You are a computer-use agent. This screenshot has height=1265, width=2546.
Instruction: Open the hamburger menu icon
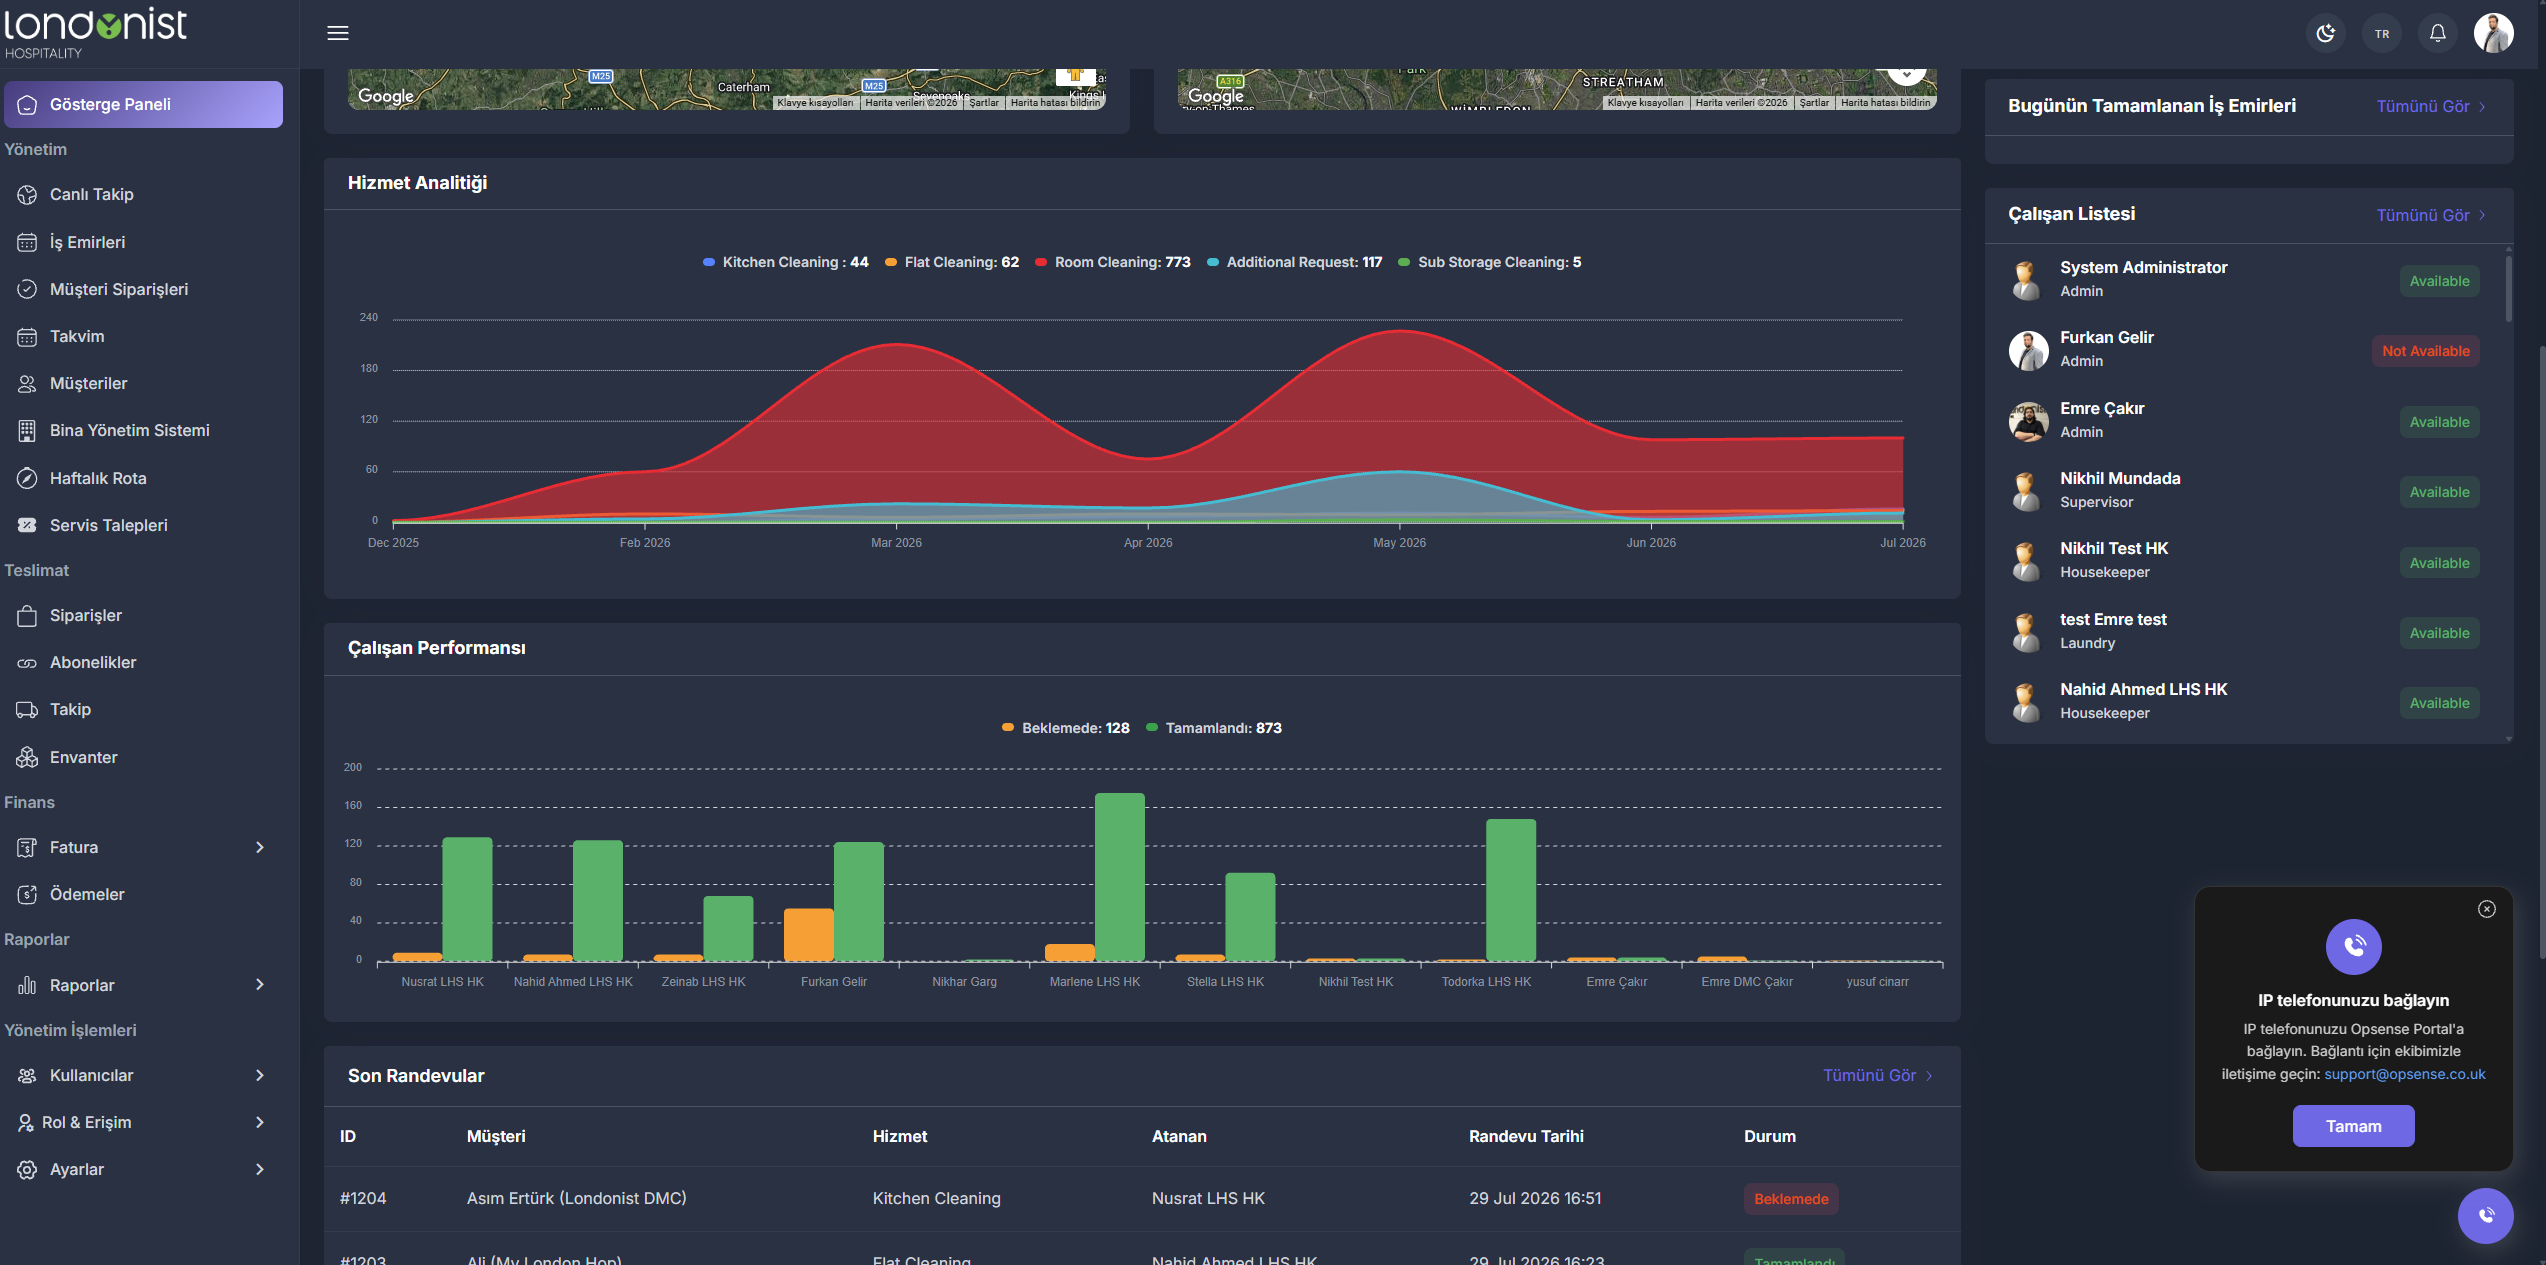(338, 33)
